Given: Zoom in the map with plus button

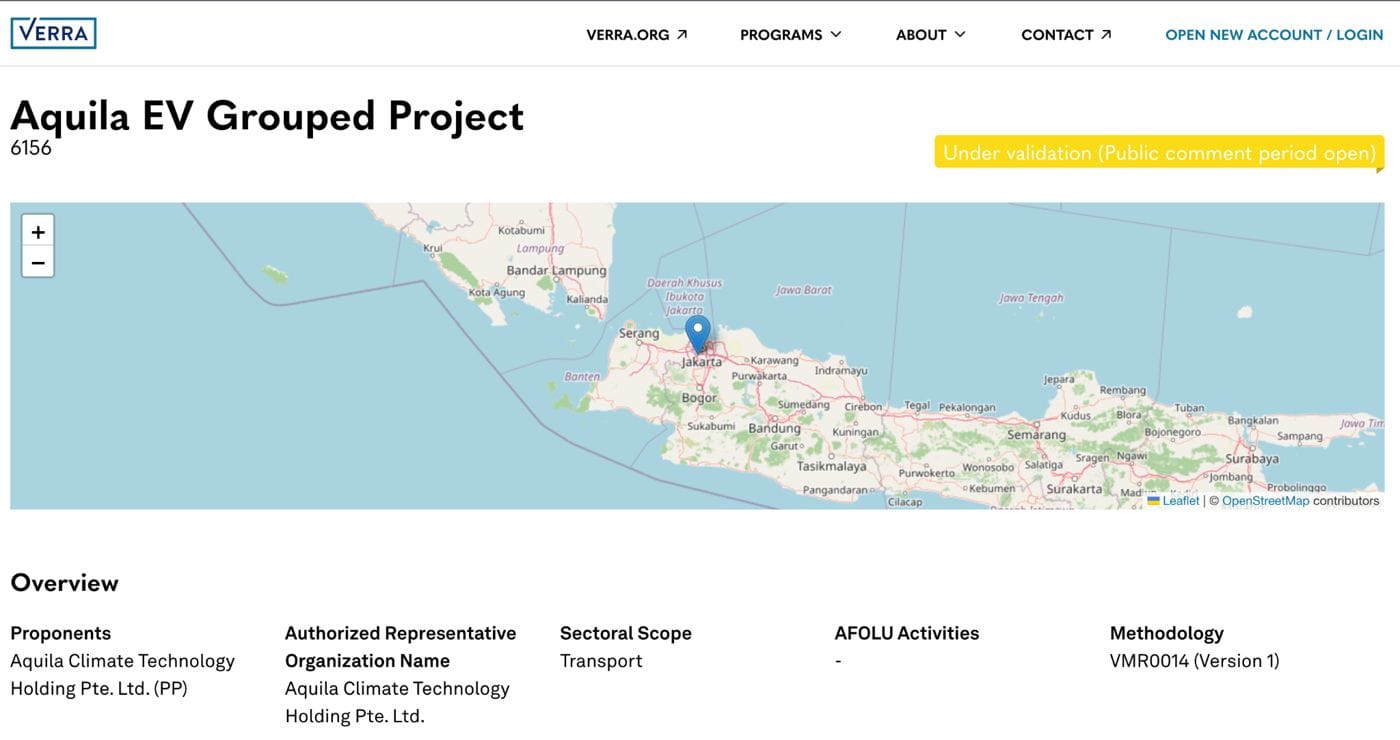Looking at the screenshot, I should click(x=38, y=232).
